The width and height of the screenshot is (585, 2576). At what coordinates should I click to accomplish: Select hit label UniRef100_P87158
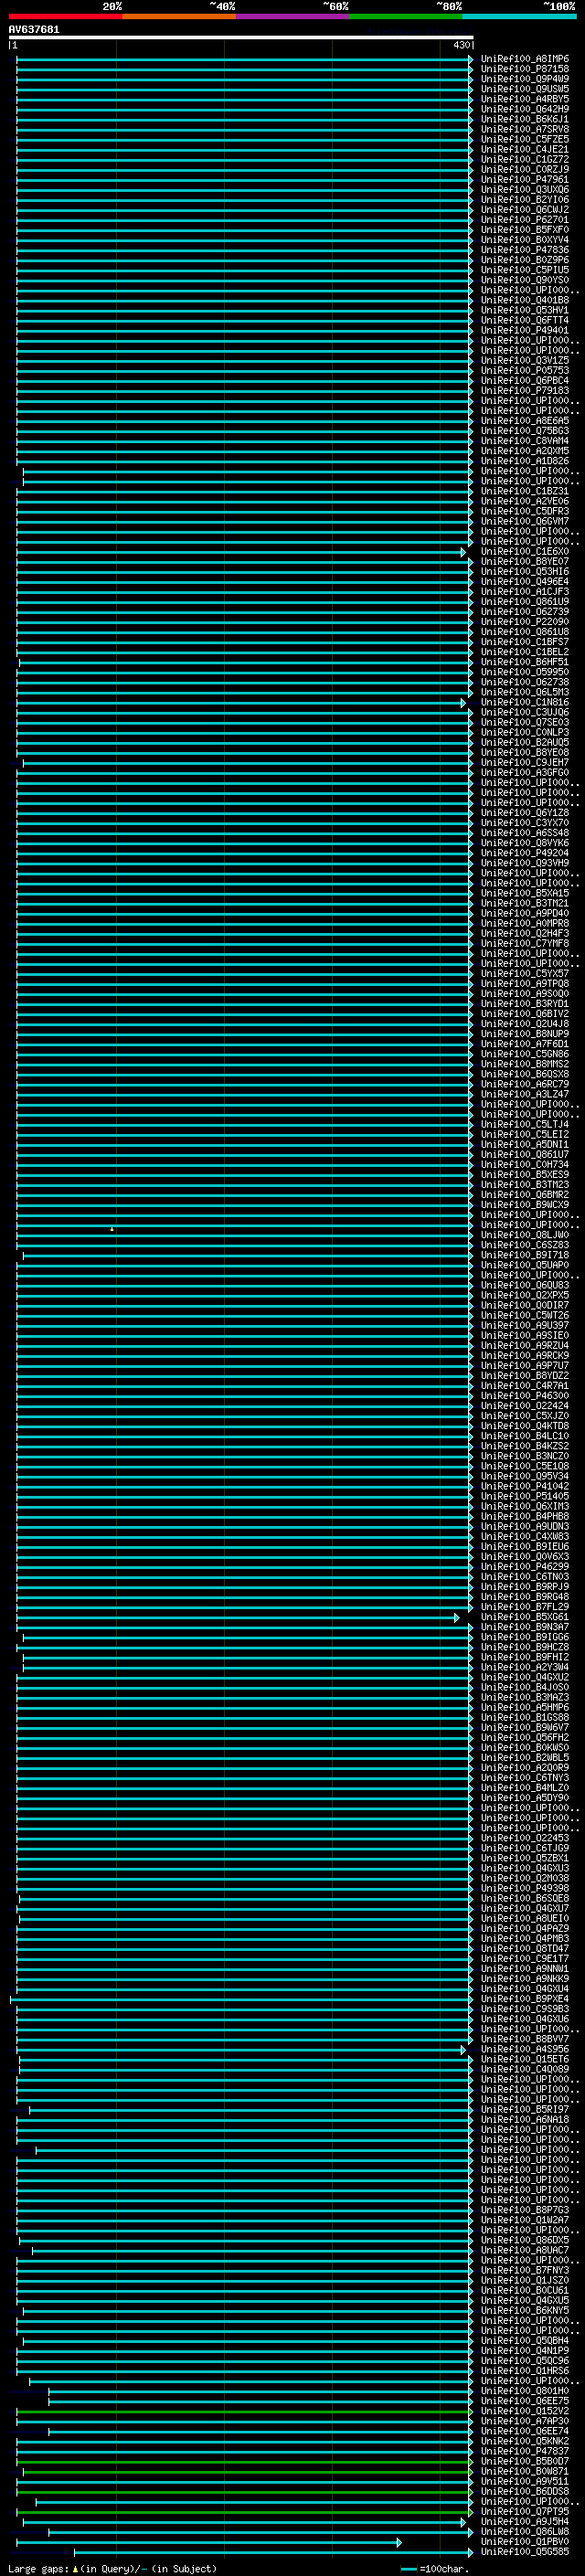(525, 70)
